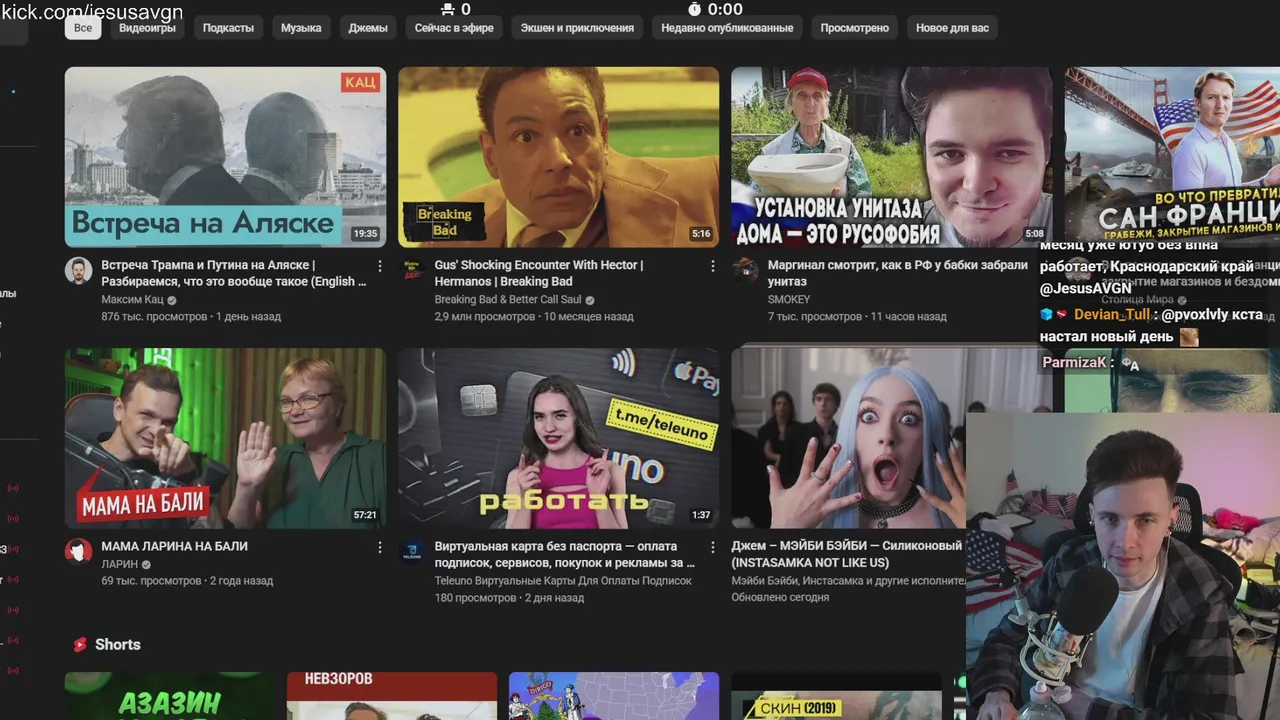Open the Shorts section red icon
The width and height of the screenshot is (1280, 720).
pyautogui.click(x=80, y=645)
